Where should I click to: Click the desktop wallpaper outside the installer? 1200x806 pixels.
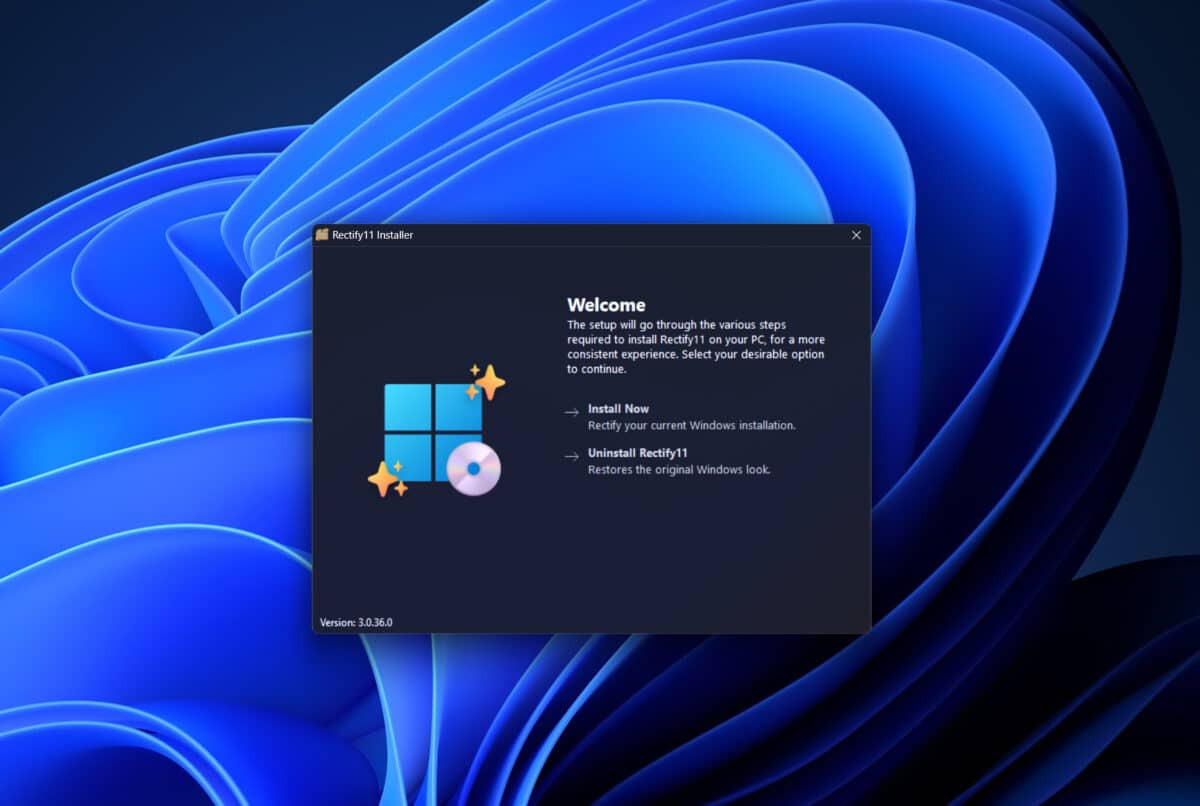pos(150,400)
